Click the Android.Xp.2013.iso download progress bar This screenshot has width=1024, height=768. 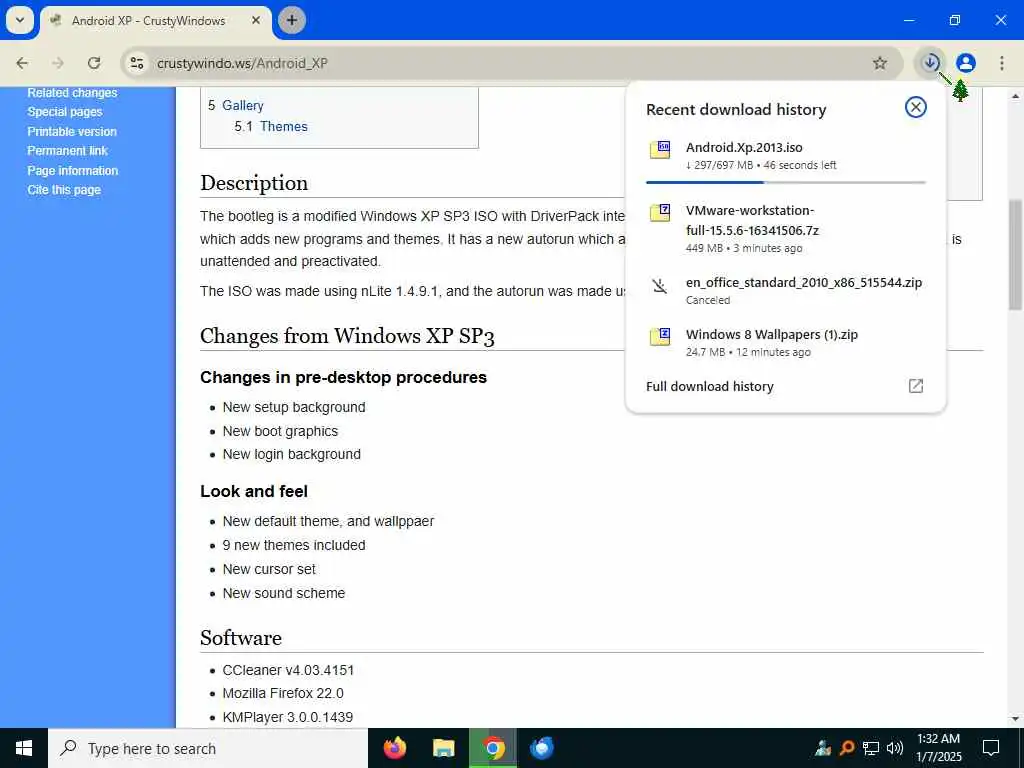[786, 182]
